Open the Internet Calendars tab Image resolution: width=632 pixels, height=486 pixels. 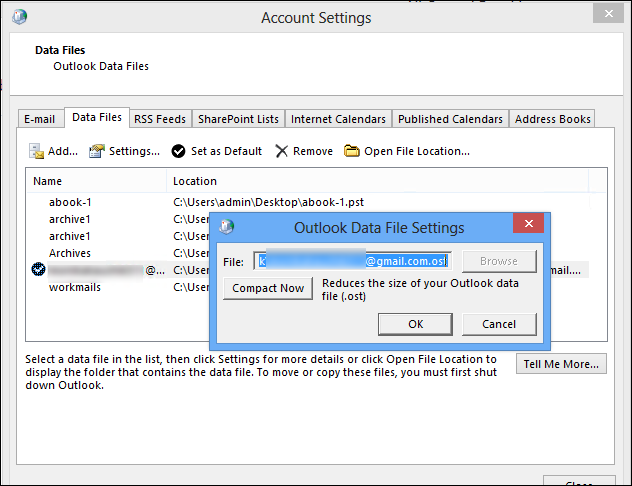point(338,119)
